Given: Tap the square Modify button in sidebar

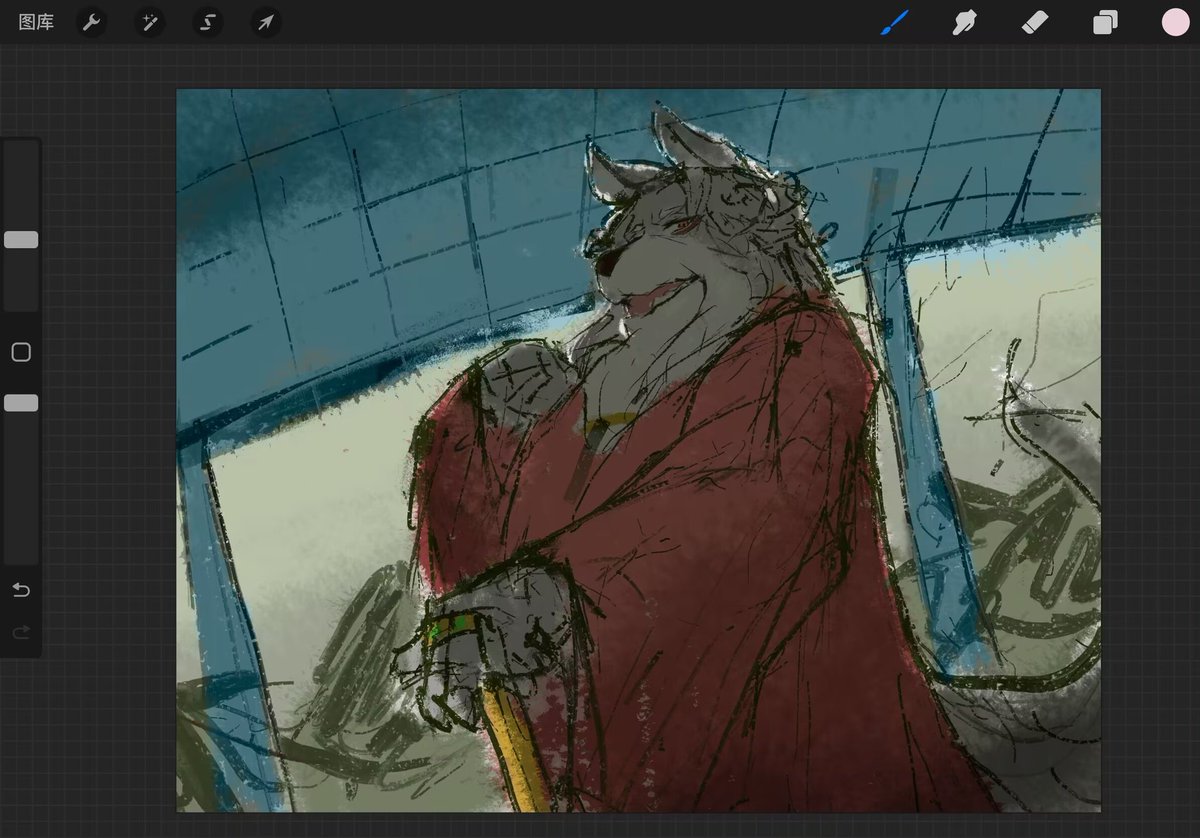Looking at the screenshot, I should click(21, 352).
